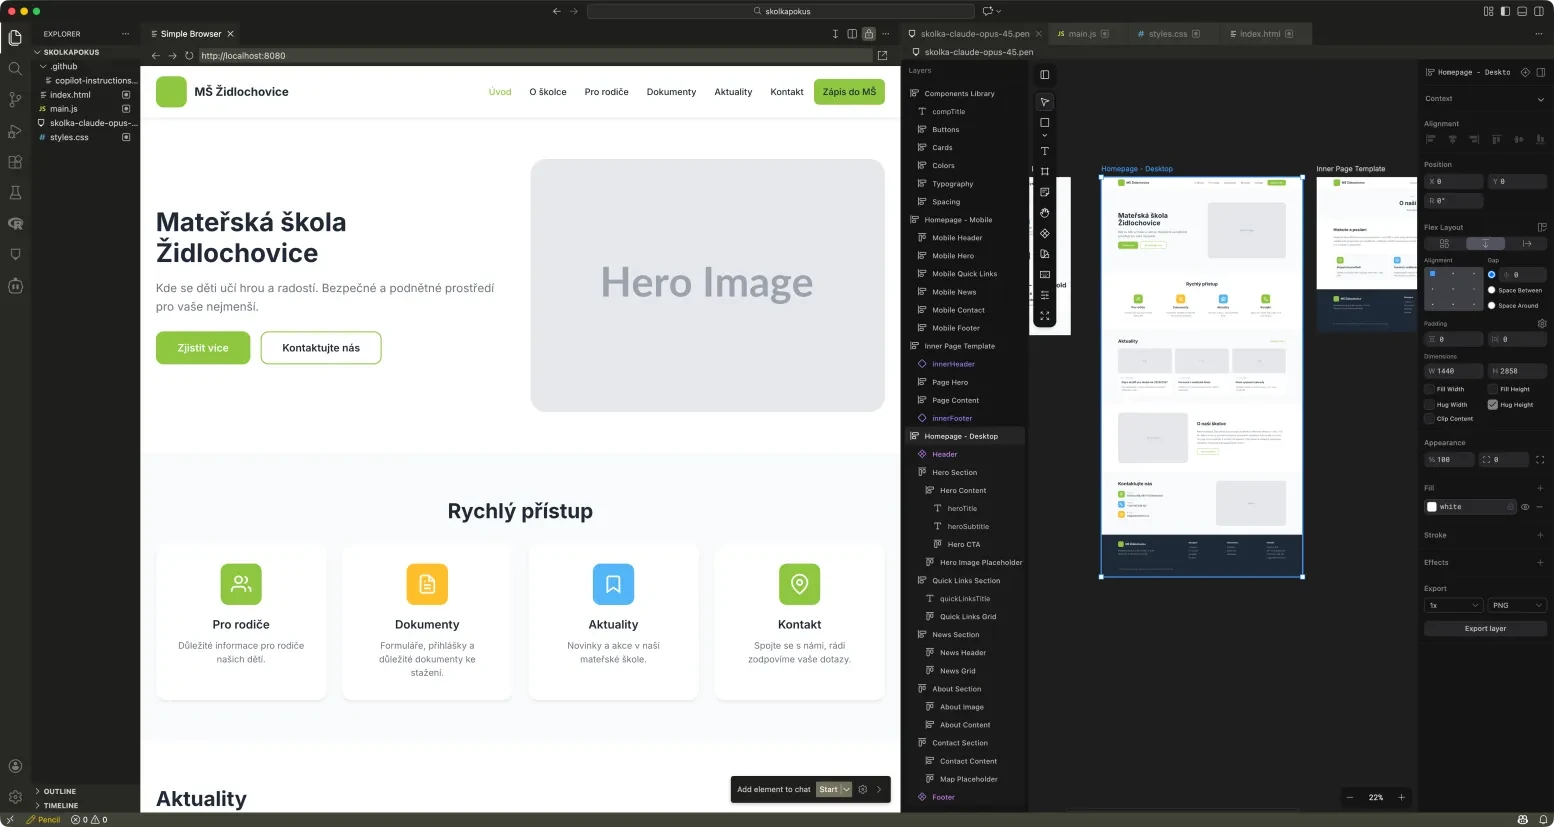Open the PNG export format dropdown

click(1516, 604)
